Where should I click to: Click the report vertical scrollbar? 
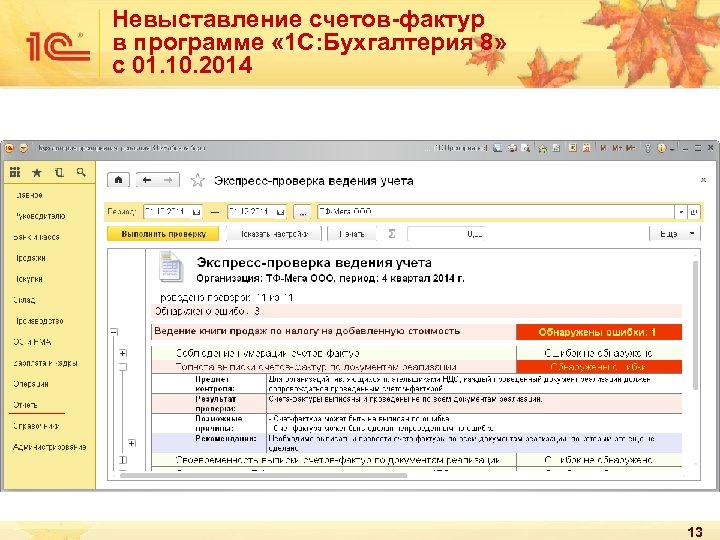tap(695, 325)
